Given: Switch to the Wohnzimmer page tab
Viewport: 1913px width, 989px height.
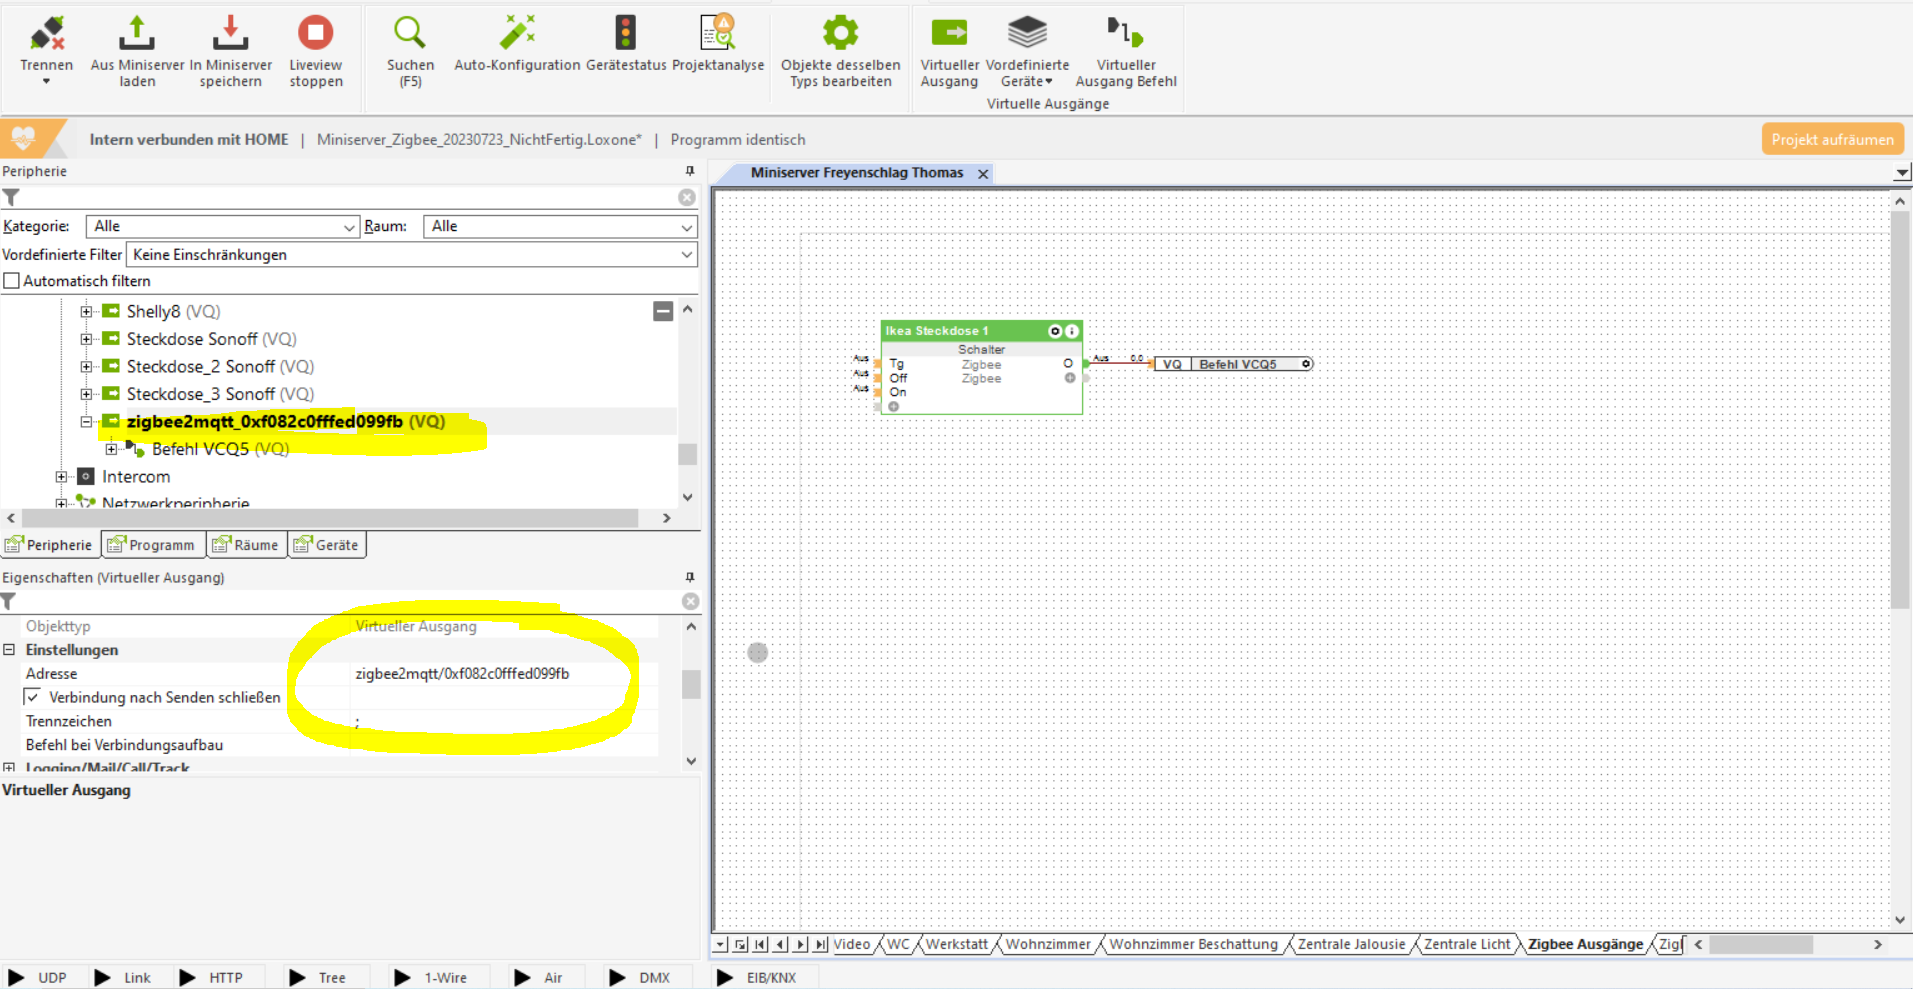Looking at the screenshot, I should coord(1047,944).
